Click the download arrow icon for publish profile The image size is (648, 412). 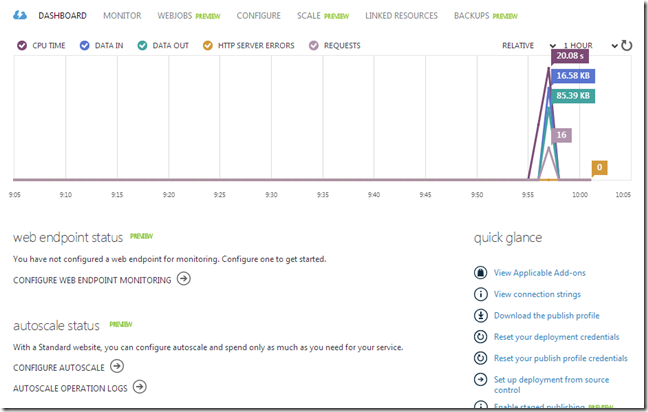[480, 316]
